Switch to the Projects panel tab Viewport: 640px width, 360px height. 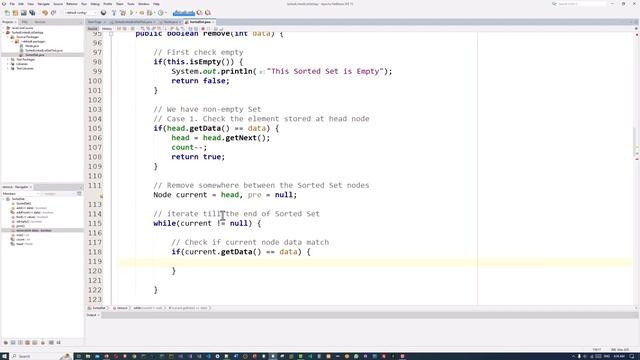click(x=8, y=22)
